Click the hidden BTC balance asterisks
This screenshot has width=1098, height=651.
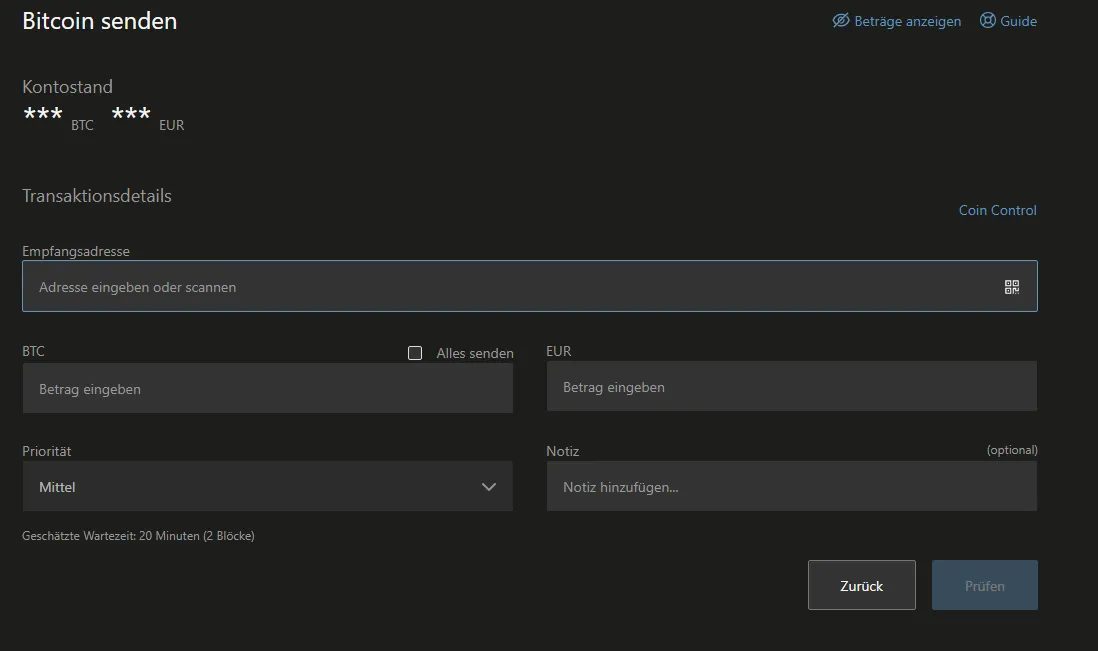[x=43, y=113]
